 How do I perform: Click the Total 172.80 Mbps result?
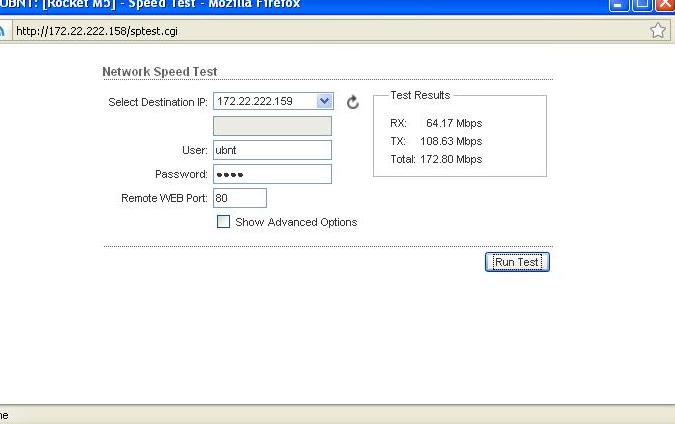point(436,159)
